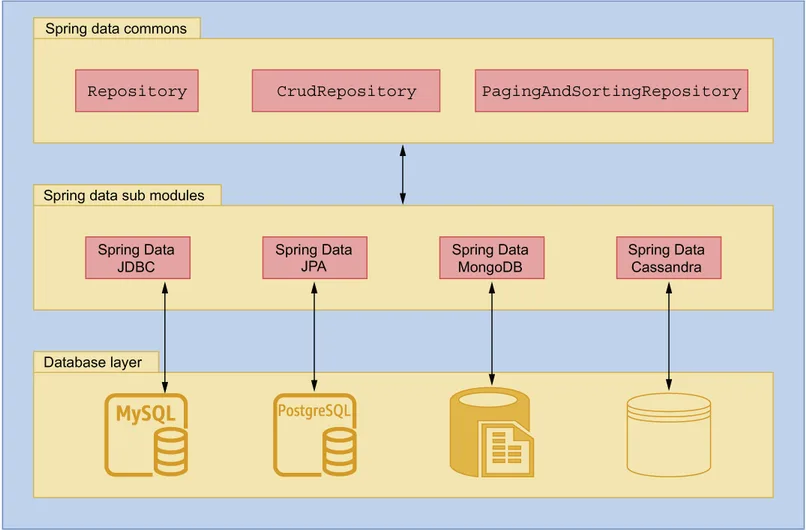This screenshot has width=806, height=530.
Task: Click the 'Database layer' label
Action: click(x=93, y=362)
